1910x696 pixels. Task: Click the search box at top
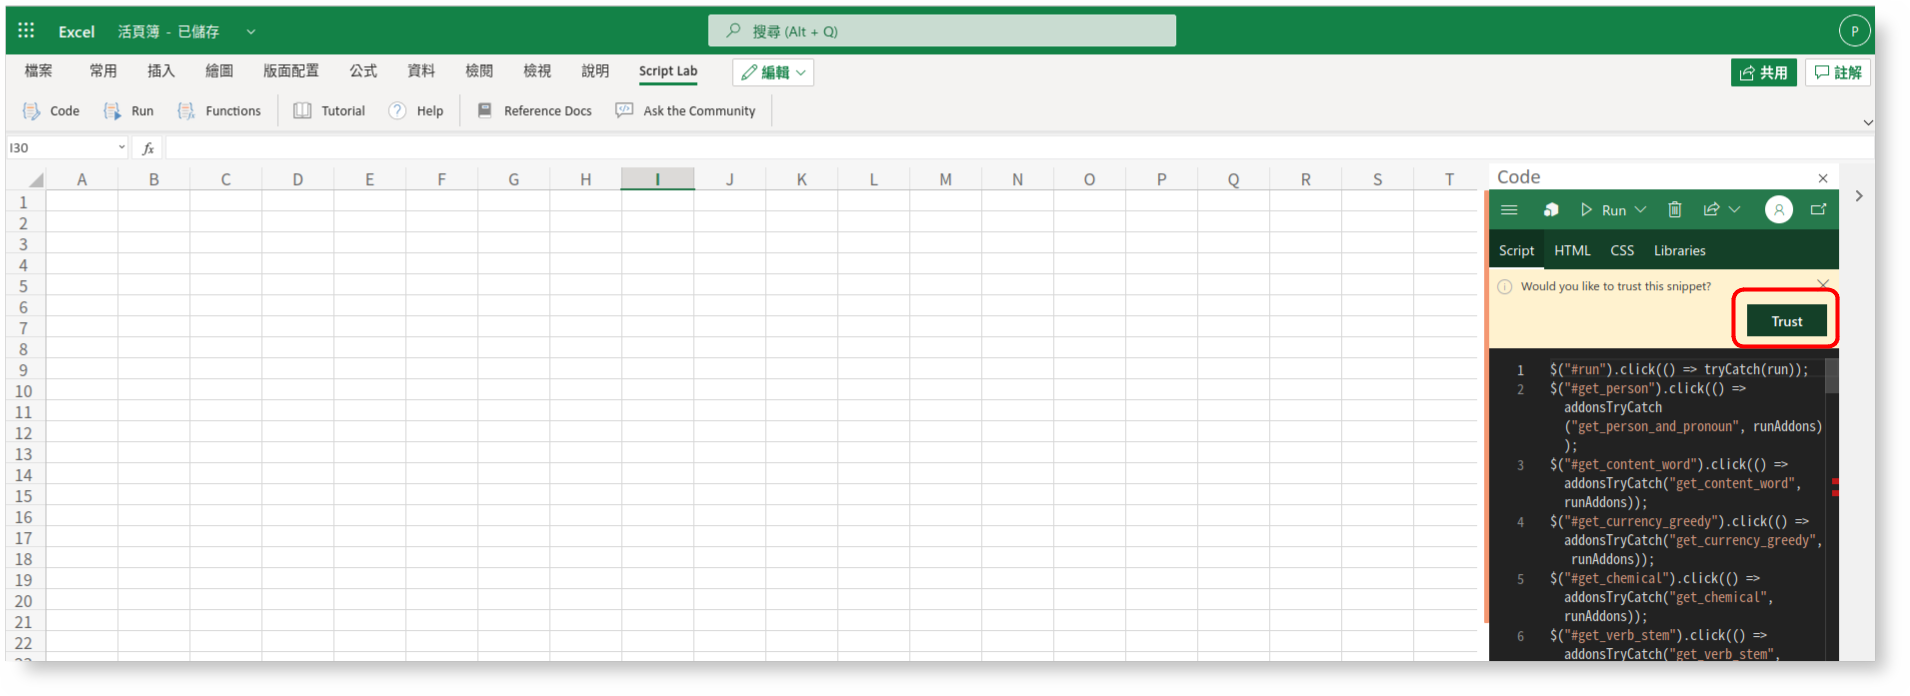[942, 31]
